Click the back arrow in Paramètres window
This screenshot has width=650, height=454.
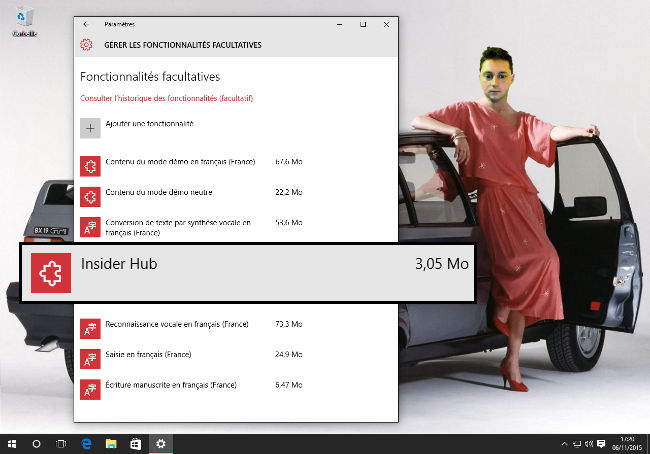[x=86, y=24]
